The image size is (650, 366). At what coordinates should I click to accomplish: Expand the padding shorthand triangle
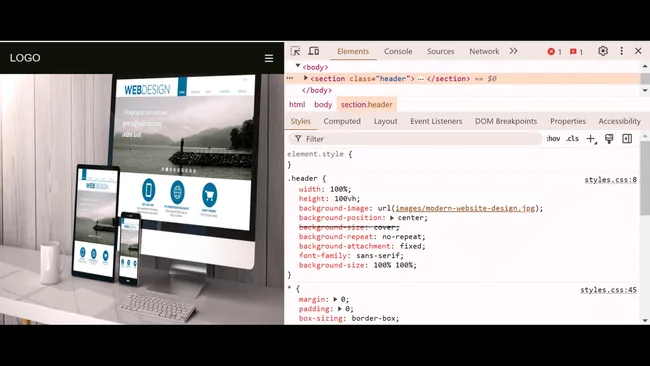click(x=340, y=308)
